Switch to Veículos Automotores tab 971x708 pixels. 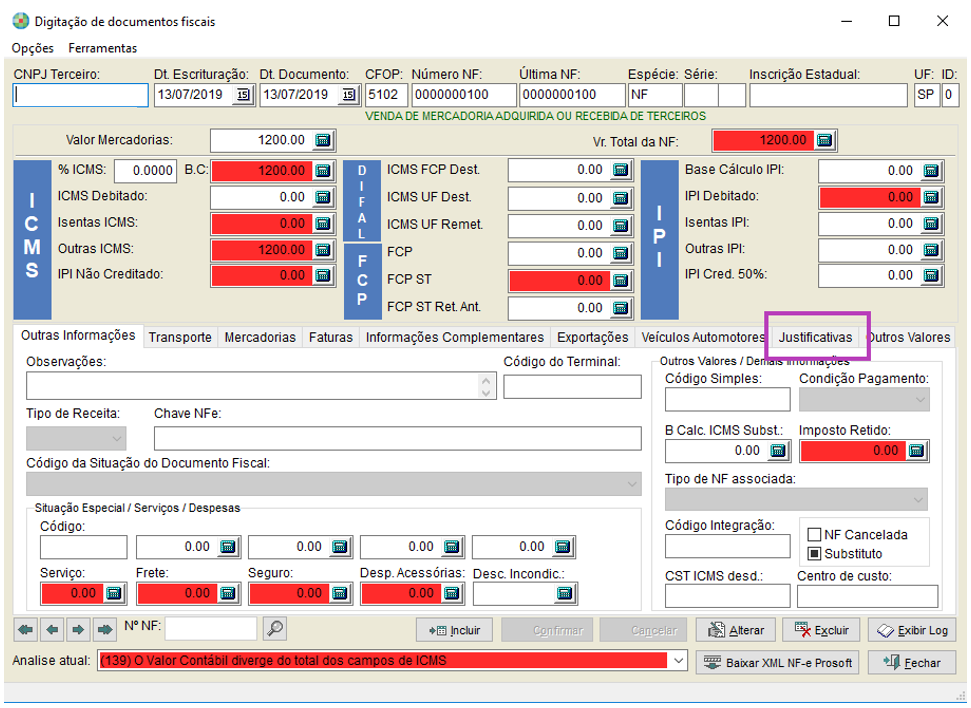703,338
